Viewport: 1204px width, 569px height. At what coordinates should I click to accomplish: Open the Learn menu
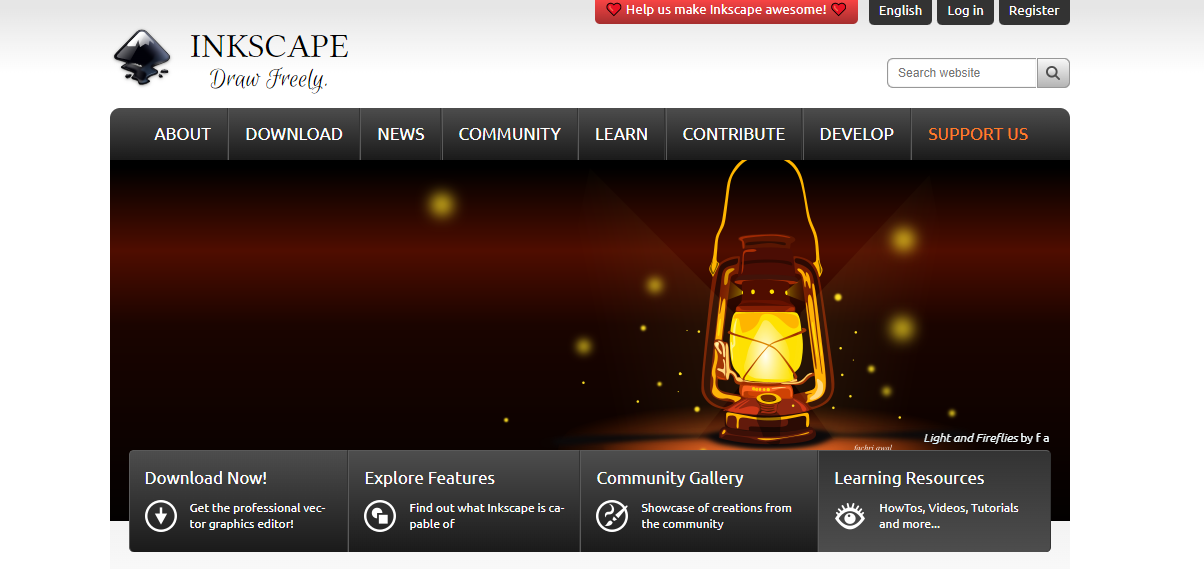621,134
